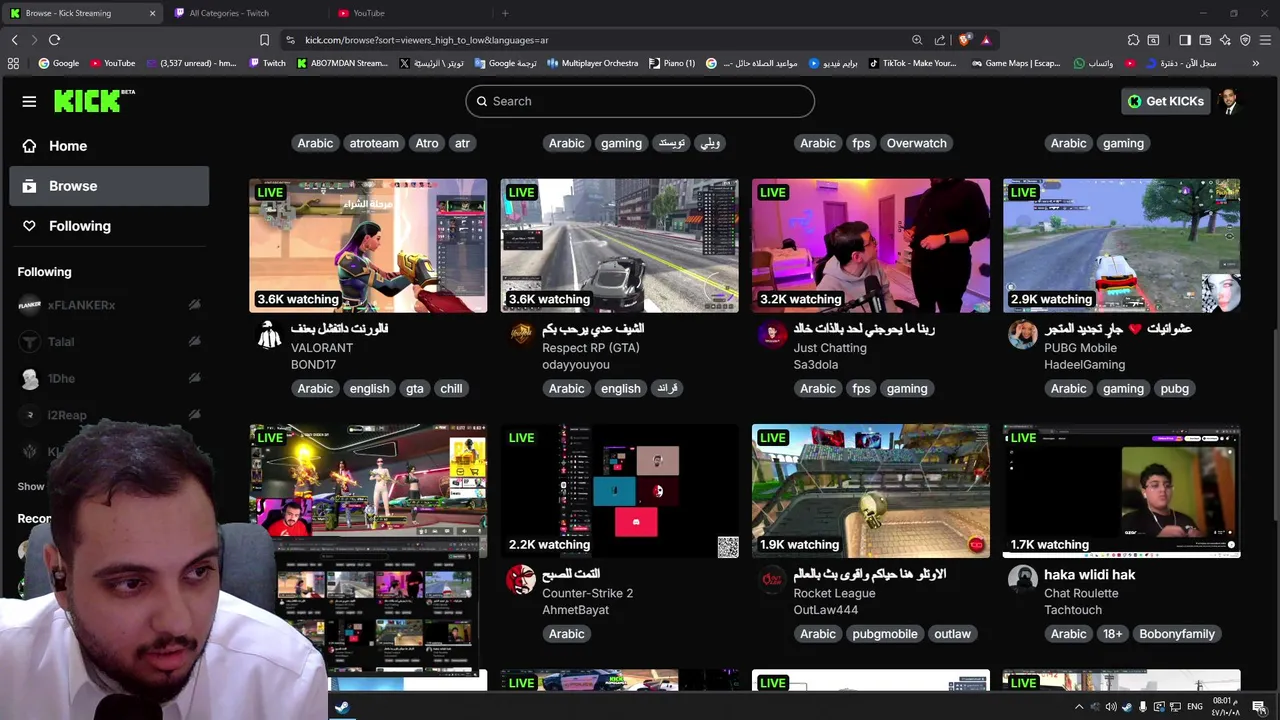This screenshot has height=720, width=1280.
Task: Open followed channel xFLANKERx
Action: 81,305
